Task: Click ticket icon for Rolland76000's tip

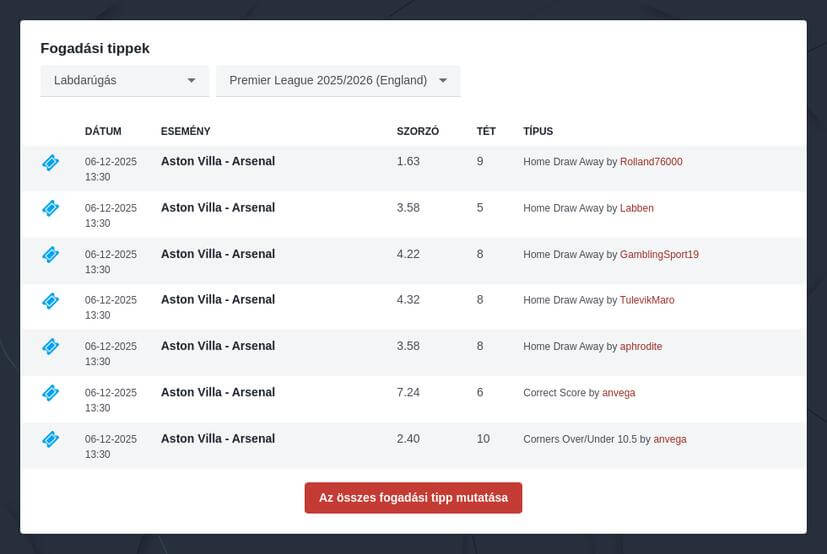Action: [51, 162]
